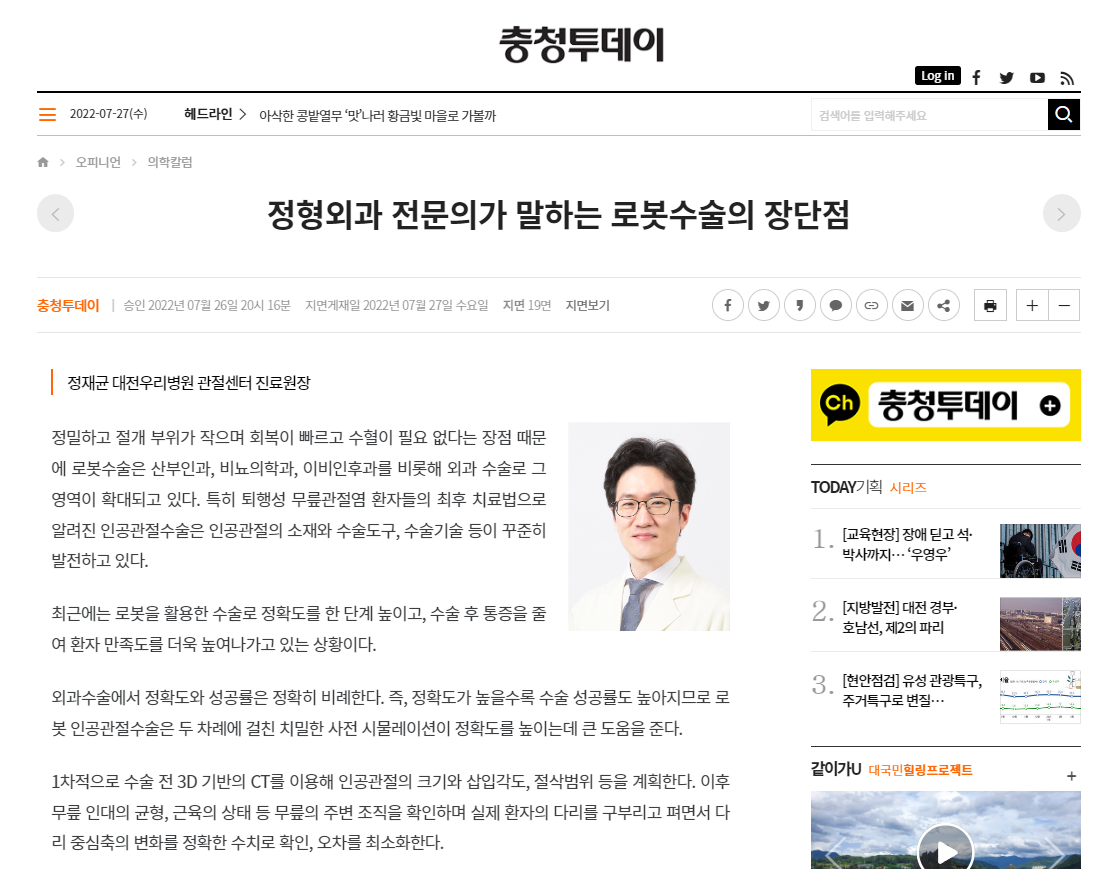Copy article link with chain icon
The image size is (1110, 869).
tap(871, 306)
